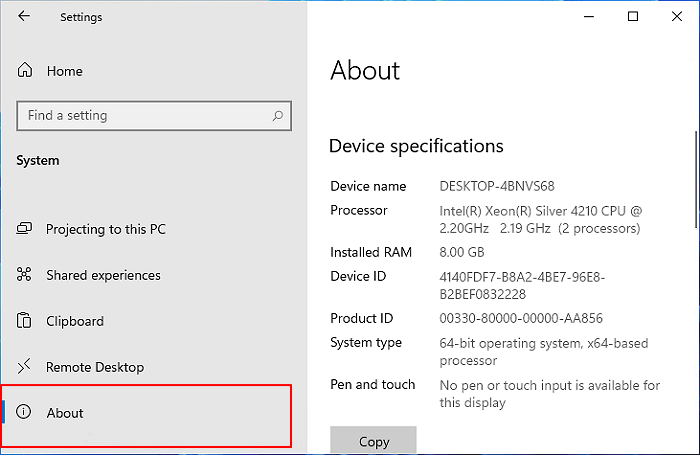Minimize the Settings window
The image size is (700, 455).
(x=589, y=17)
